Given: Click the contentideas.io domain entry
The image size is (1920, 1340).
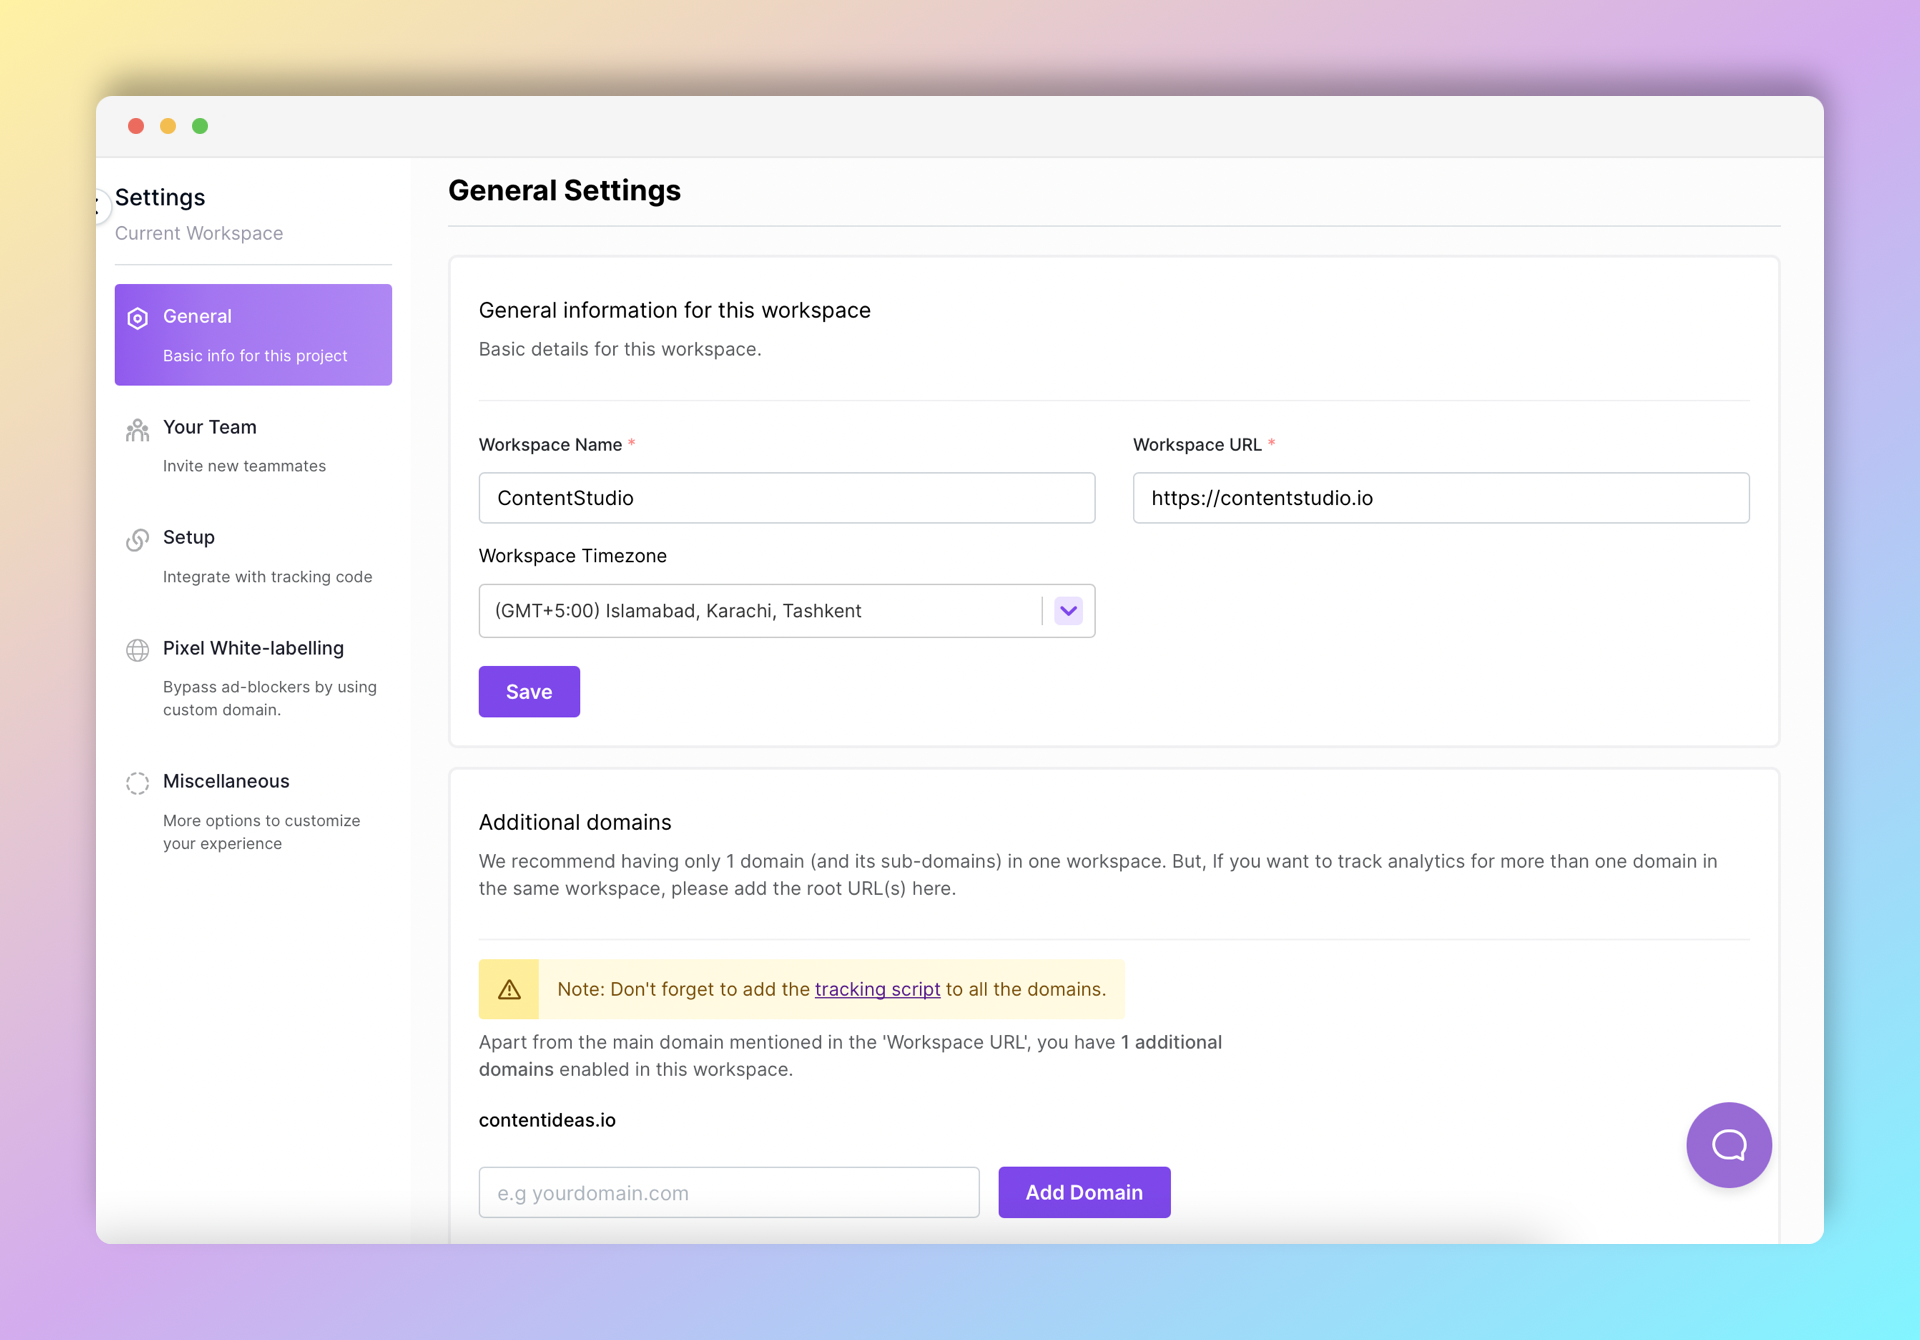Looking at the screenshot, I should coord(547,1120).
